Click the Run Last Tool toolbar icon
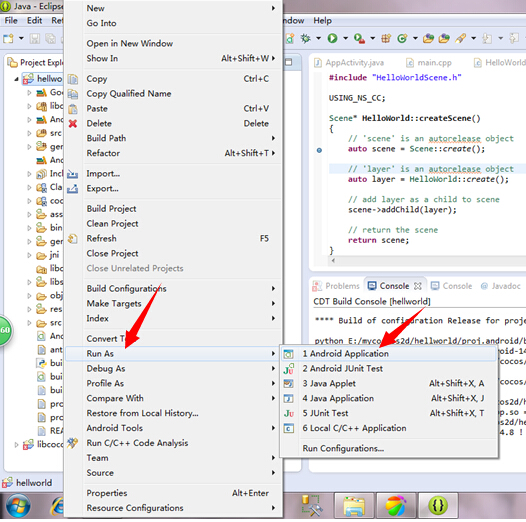Image resolution: width=526 pixels, height=522 pixels. pyautogui.click(x=359, y=39)
